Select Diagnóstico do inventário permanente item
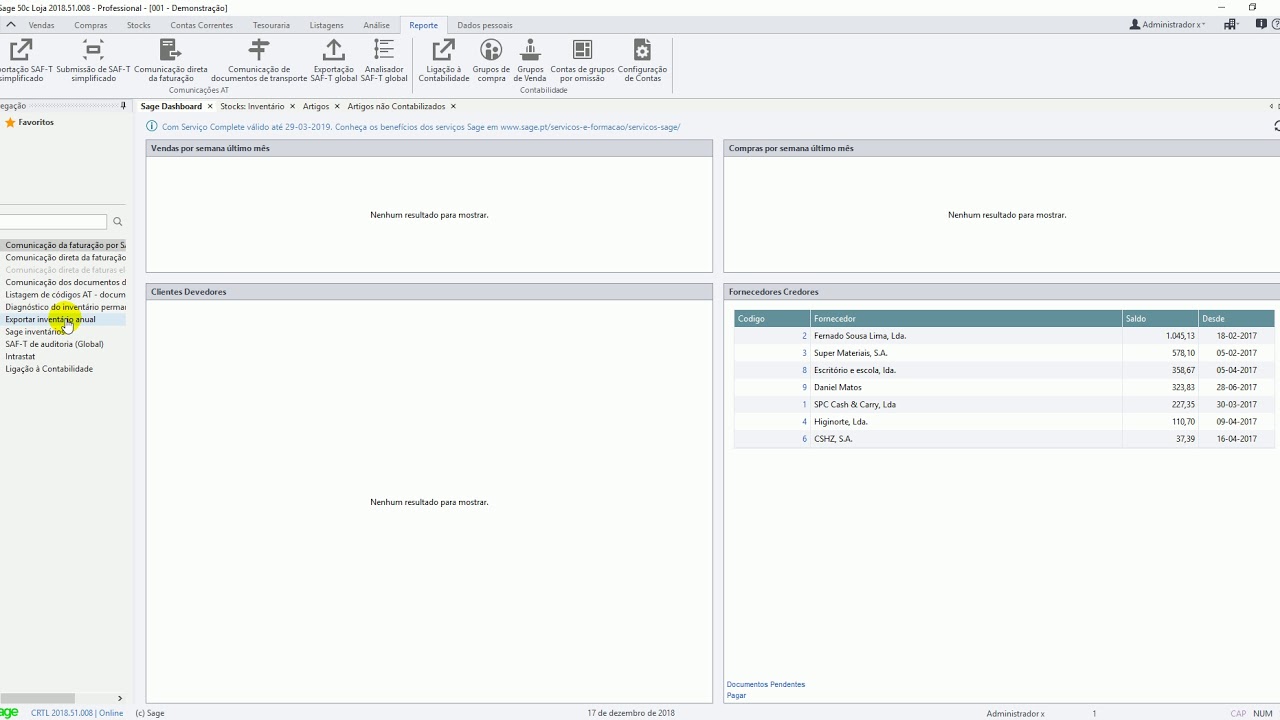 [x=65, y=307]
